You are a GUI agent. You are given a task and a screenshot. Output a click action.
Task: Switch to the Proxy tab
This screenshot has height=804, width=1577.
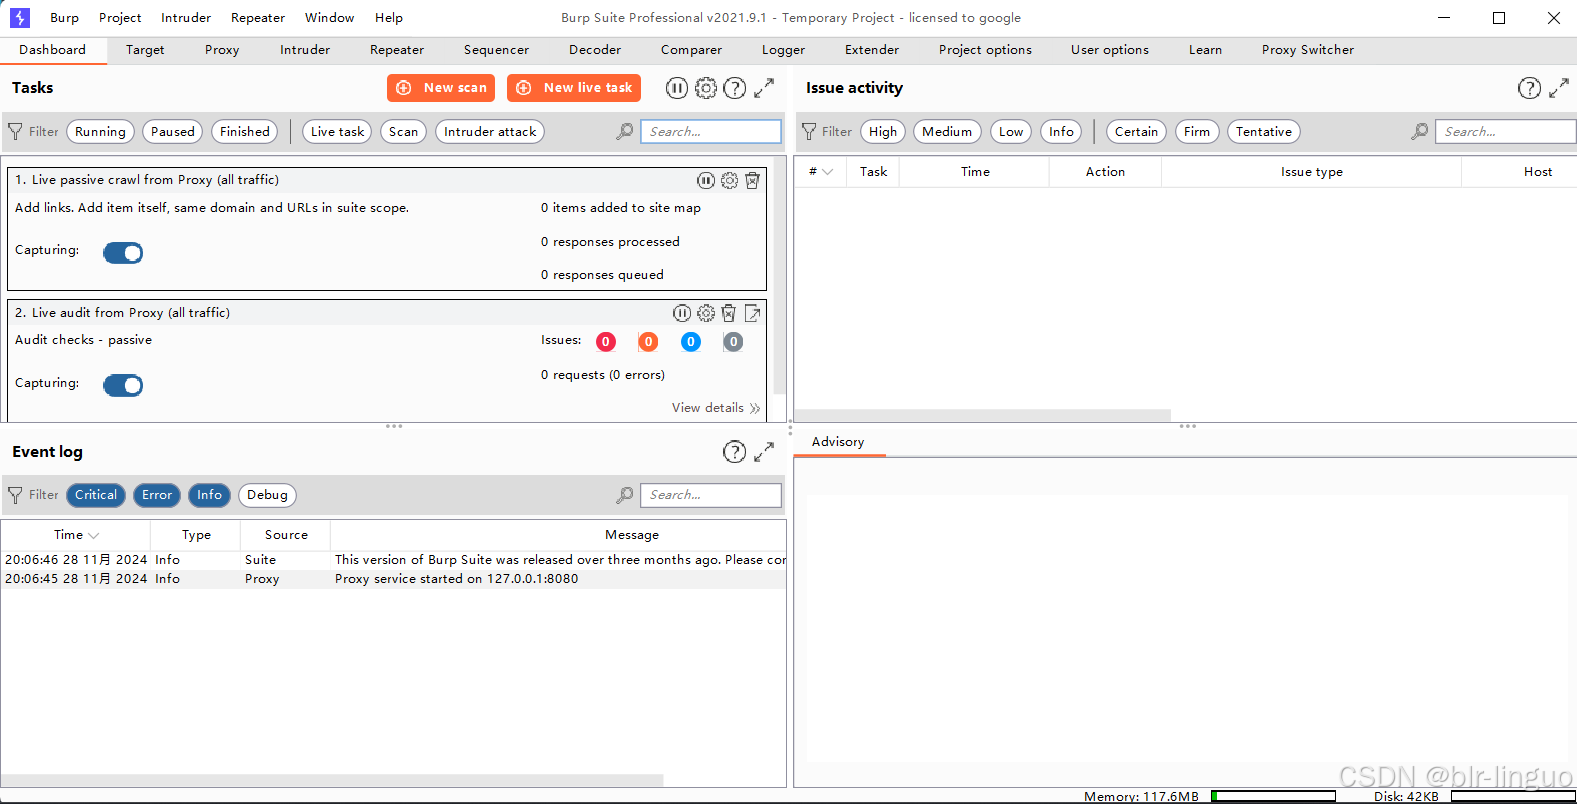[222, 50]
